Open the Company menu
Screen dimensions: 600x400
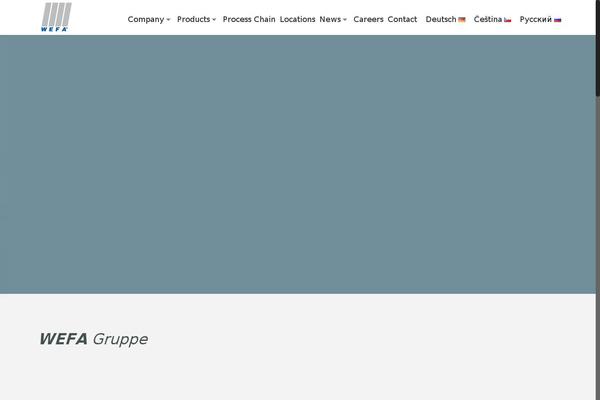point(146,19)
